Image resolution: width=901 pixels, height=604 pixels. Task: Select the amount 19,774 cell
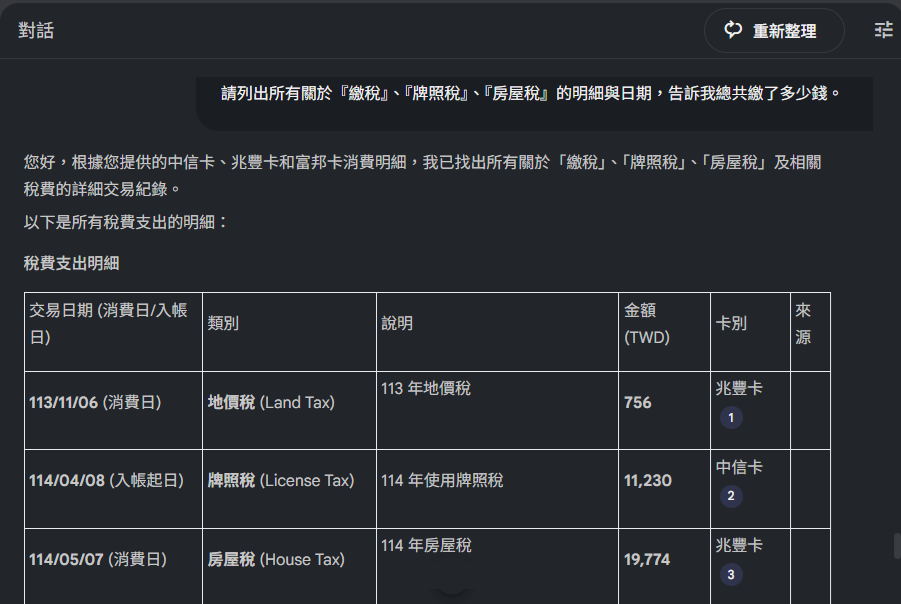[664, 566]
